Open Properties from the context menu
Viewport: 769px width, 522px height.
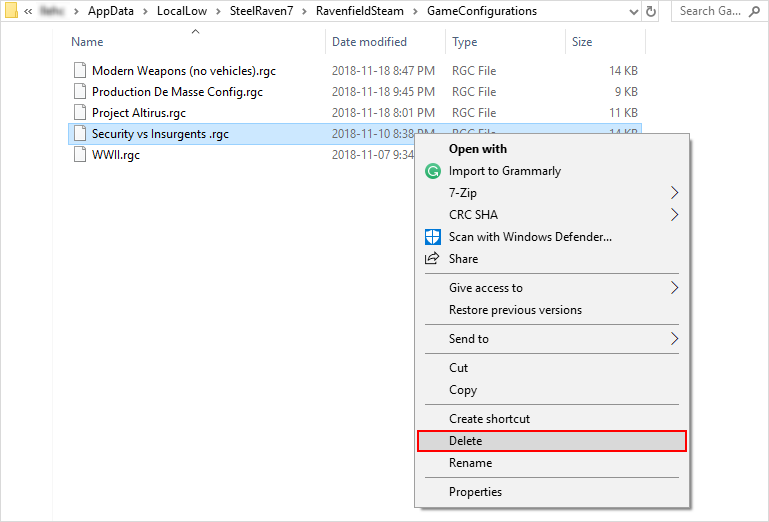click(476, 492)
